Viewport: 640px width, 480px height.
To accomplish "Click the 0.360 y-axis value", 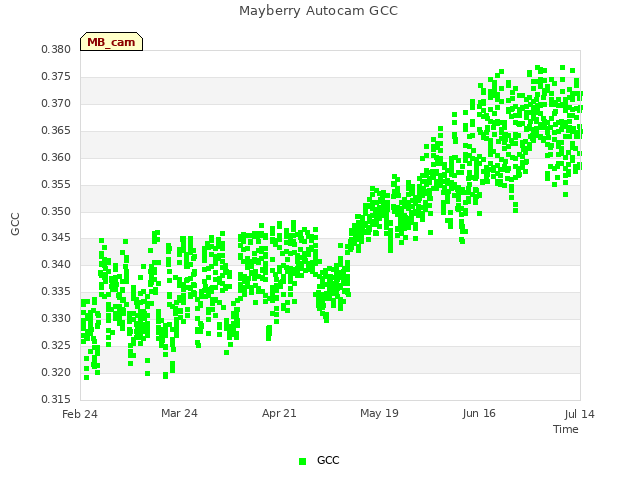I will (x=56, y=157).
